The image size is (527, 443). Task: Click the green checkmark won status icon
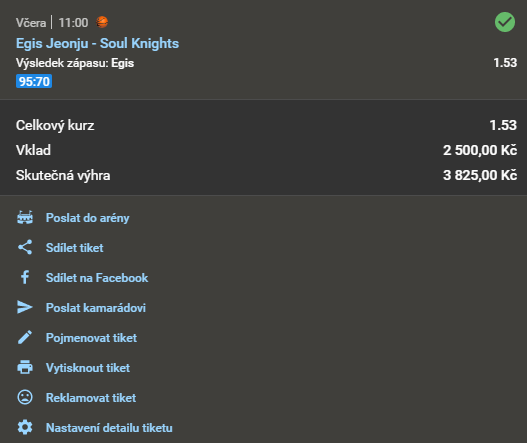click(505, 22)
